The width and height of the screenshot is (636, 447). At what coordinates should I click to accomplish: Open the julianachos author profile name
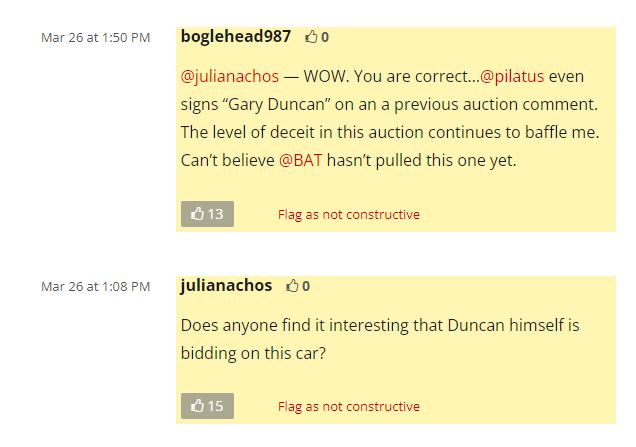[226, 285]
